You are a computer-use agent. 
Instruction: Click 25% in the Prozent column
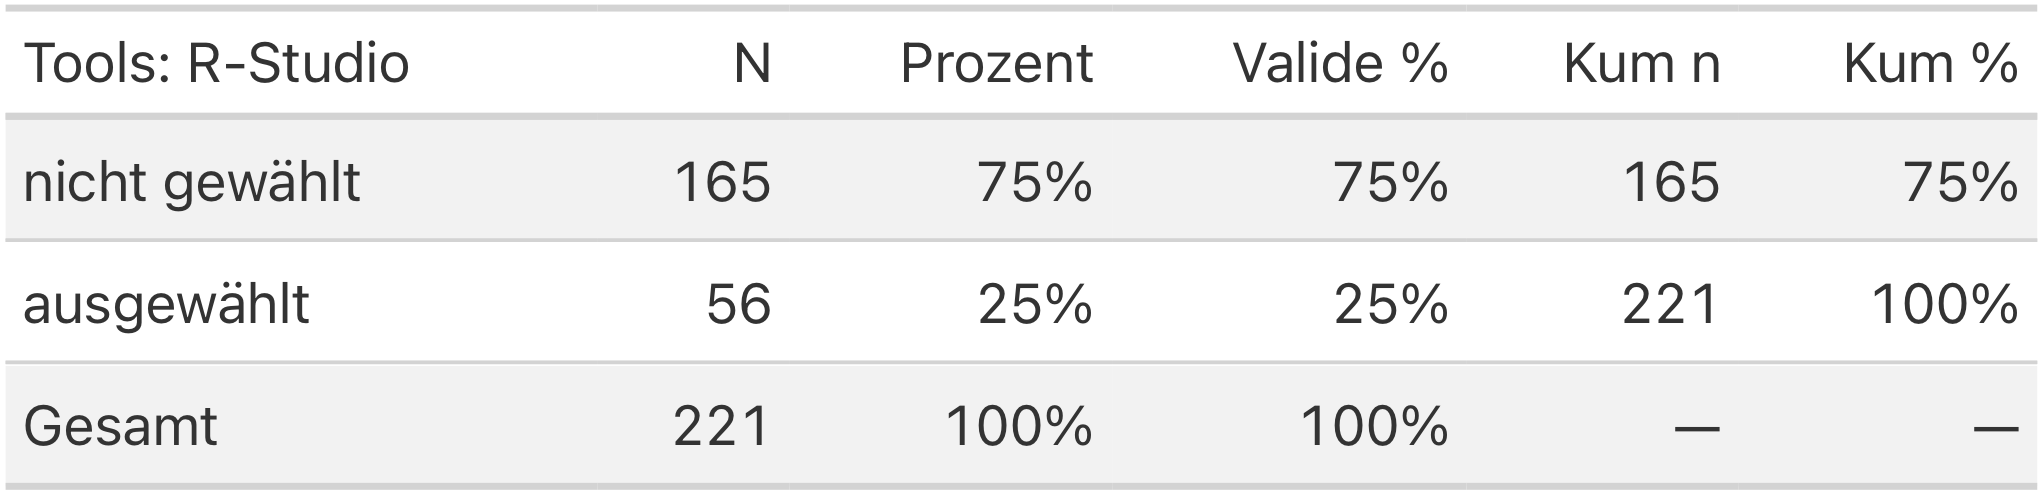1035,304
